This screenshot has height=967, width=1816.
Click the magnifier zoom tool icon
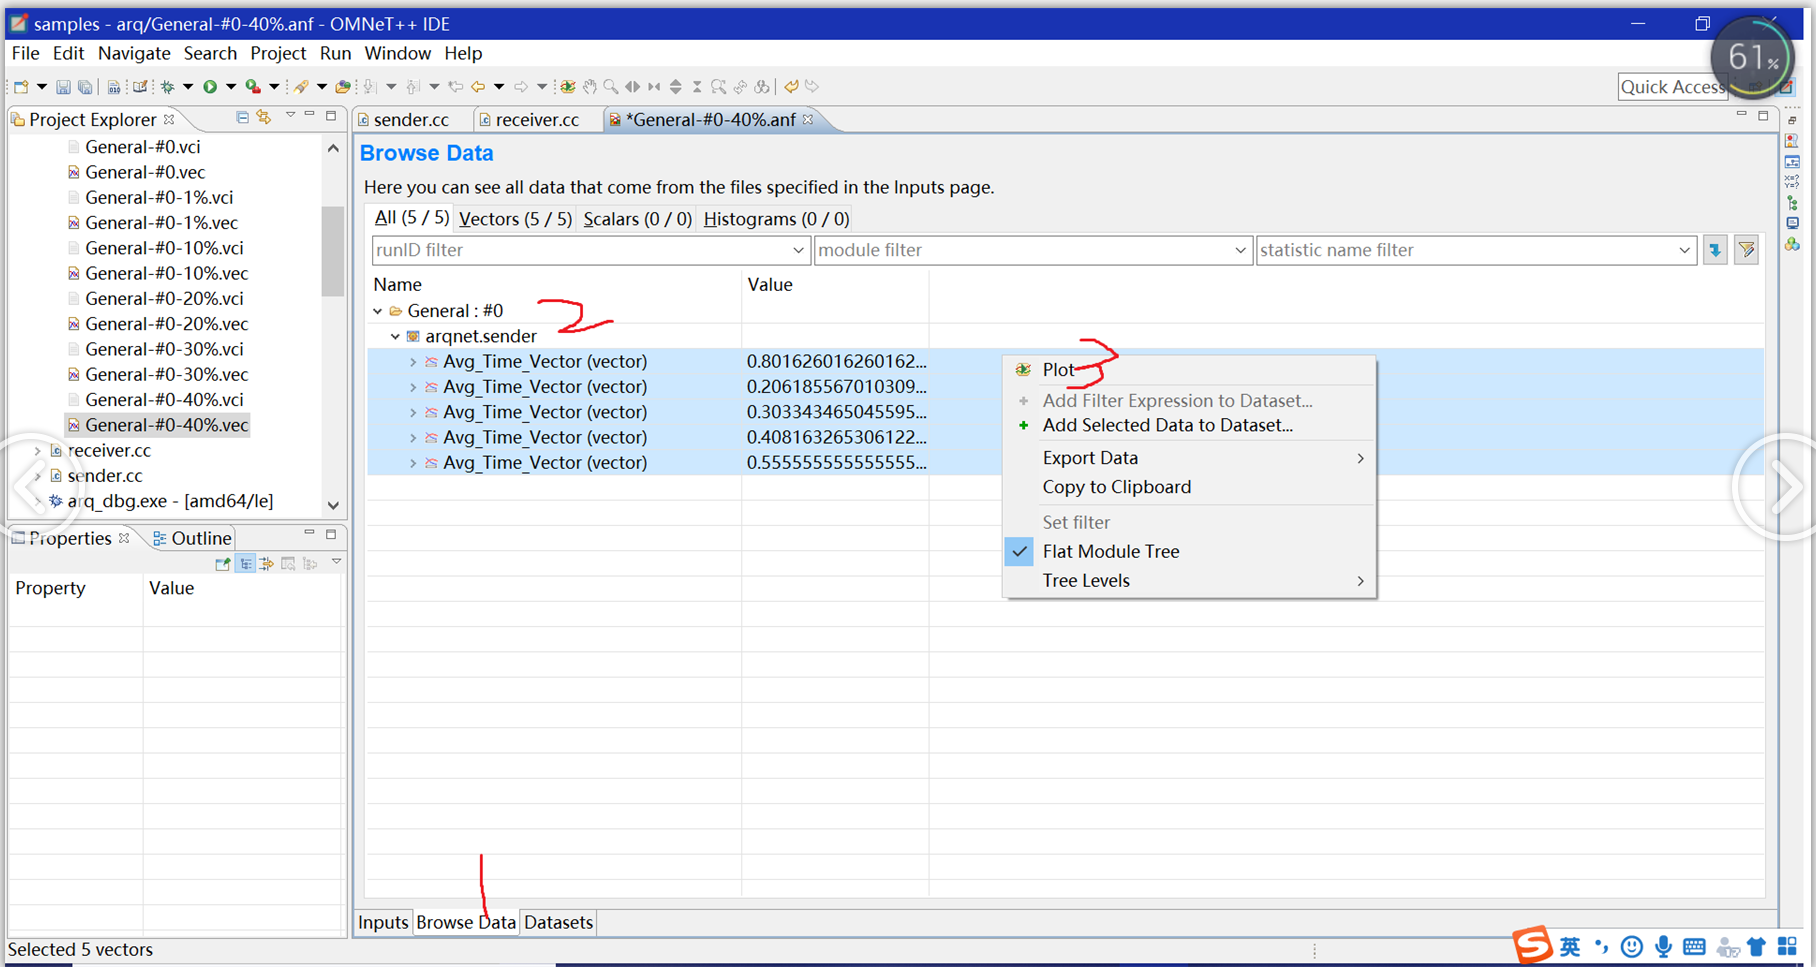[611, 87]
